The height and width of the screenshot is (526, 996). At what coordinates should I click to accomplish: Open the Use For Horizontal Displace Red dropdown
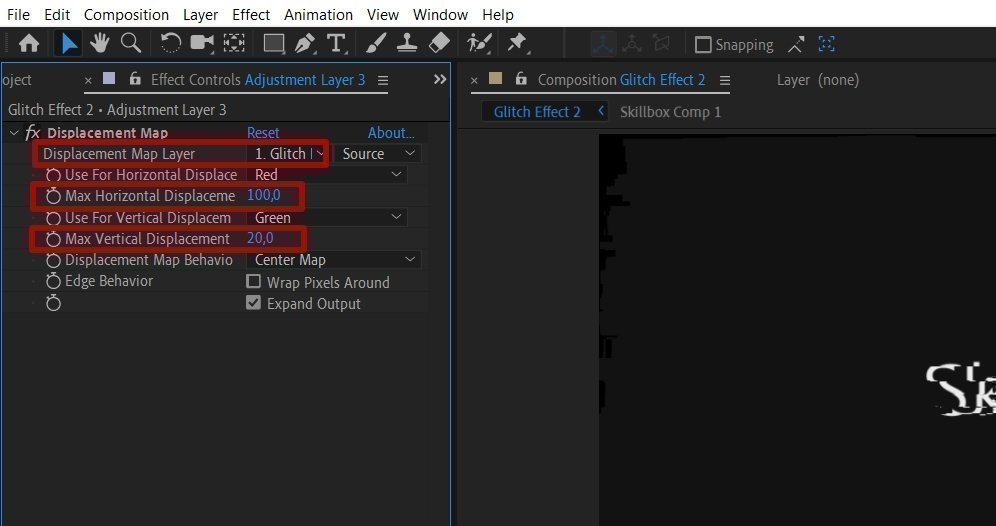326,175
